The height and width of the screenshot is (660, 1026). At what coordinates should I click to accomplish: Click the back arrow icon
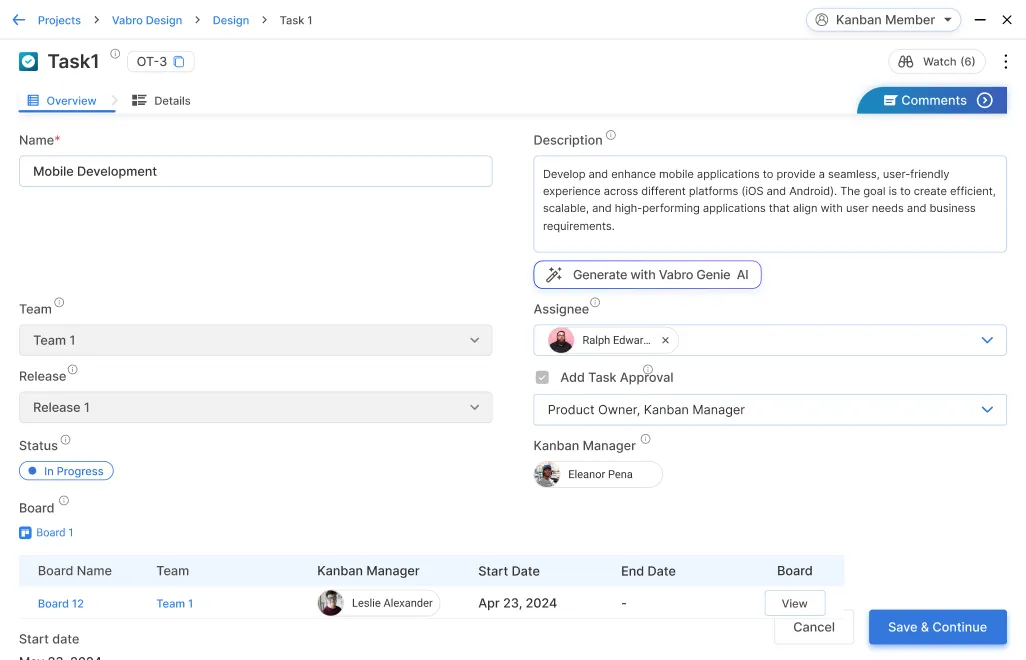pos(18,20)
